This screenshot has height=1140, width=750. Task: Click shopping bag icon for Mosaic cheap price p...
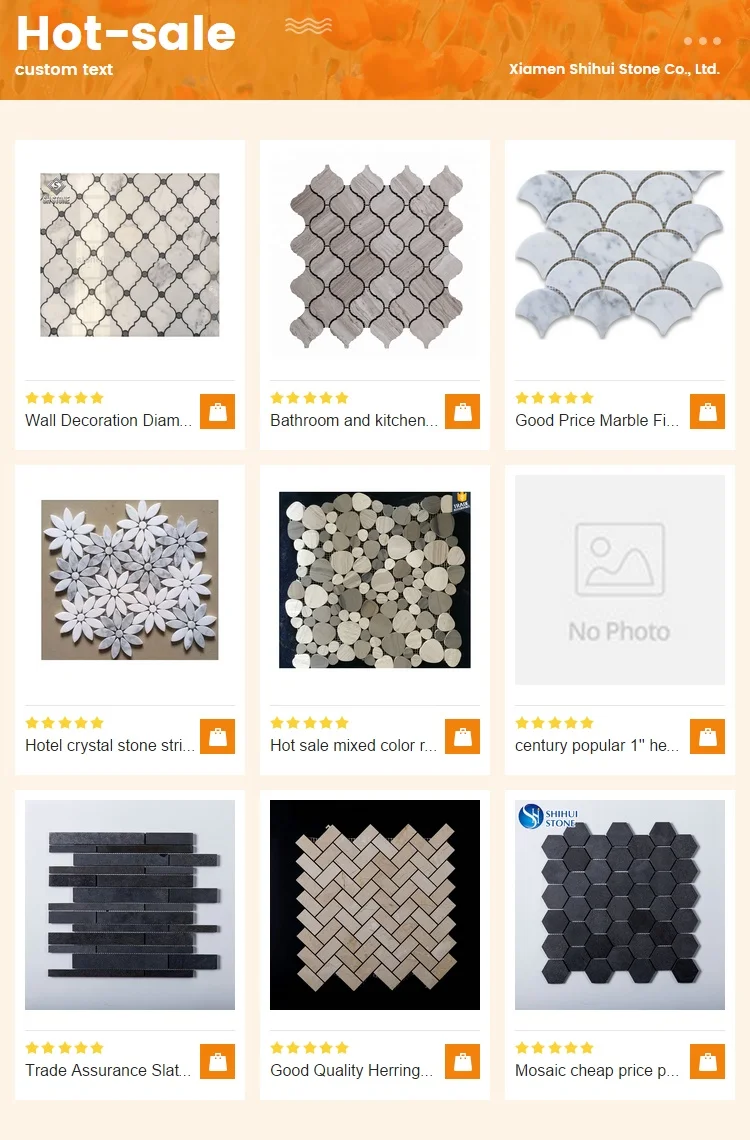click(x=707, y=1061)
